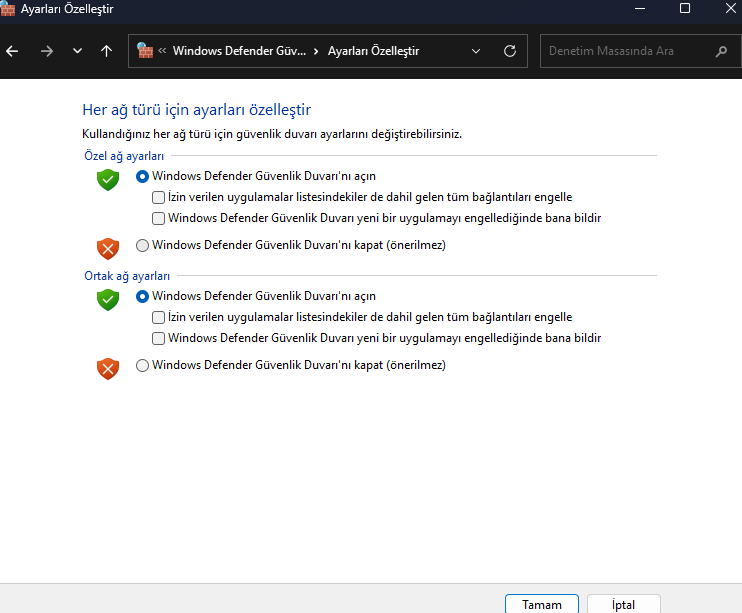Open the recent locations chevron dropdown

point(77,51)
